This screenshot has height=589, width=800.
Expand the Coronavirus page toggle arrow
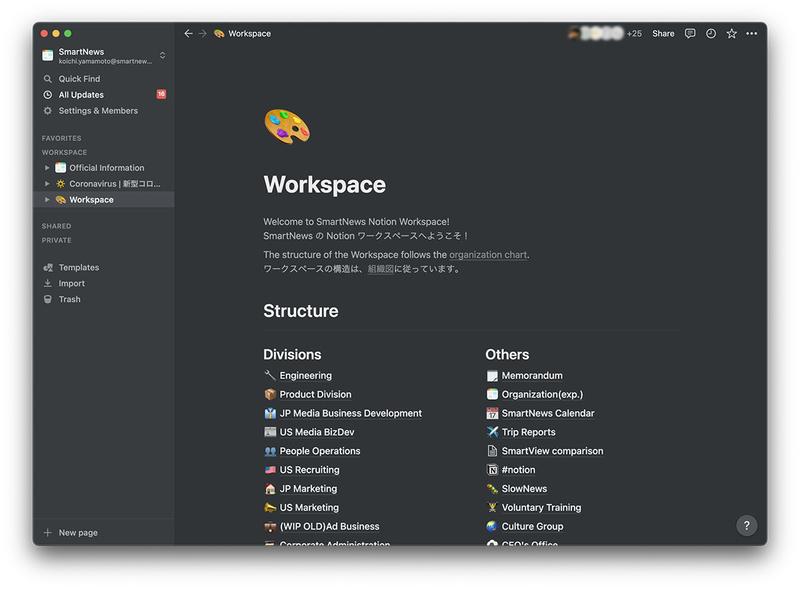pyautogui.click(x=47, y=184)
